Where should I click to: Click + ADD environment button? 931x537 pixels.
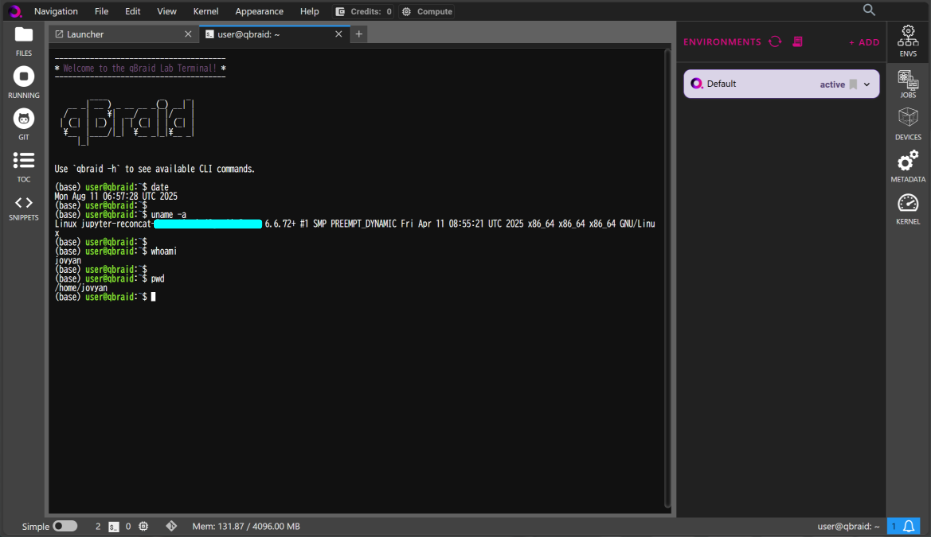pyautogui.click(x=864, y=42)
